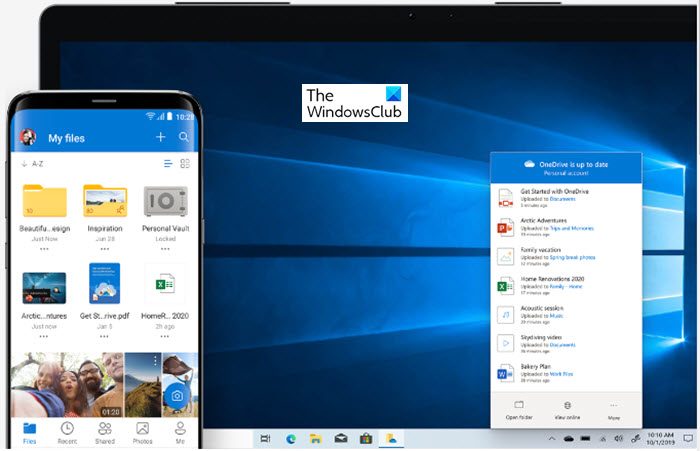Screen dimensions: 700x451
Task: Click the cloud icon in OneDrive flyout header
Action: 529,164
